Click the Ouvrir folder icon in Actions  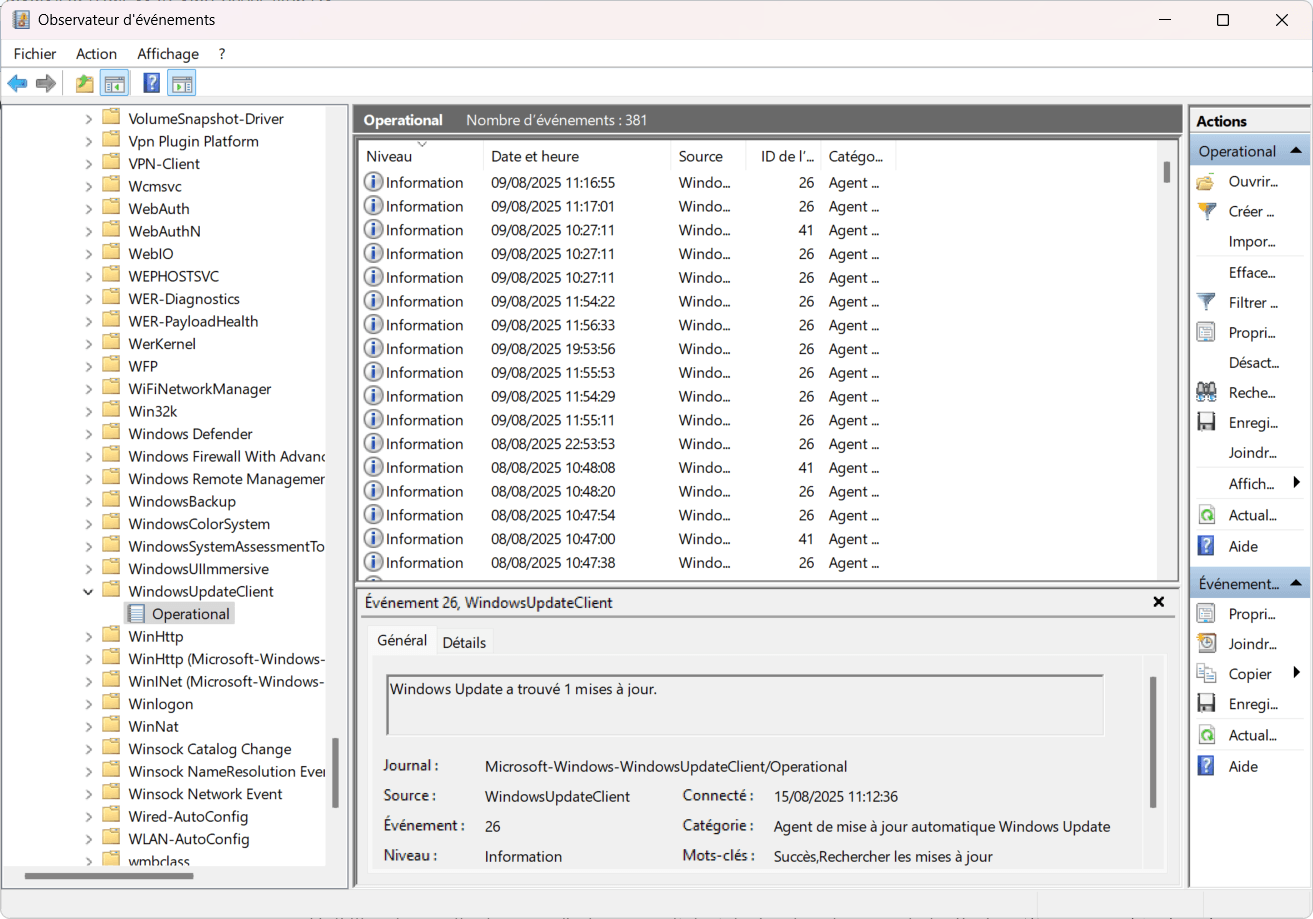(1207, 181)
